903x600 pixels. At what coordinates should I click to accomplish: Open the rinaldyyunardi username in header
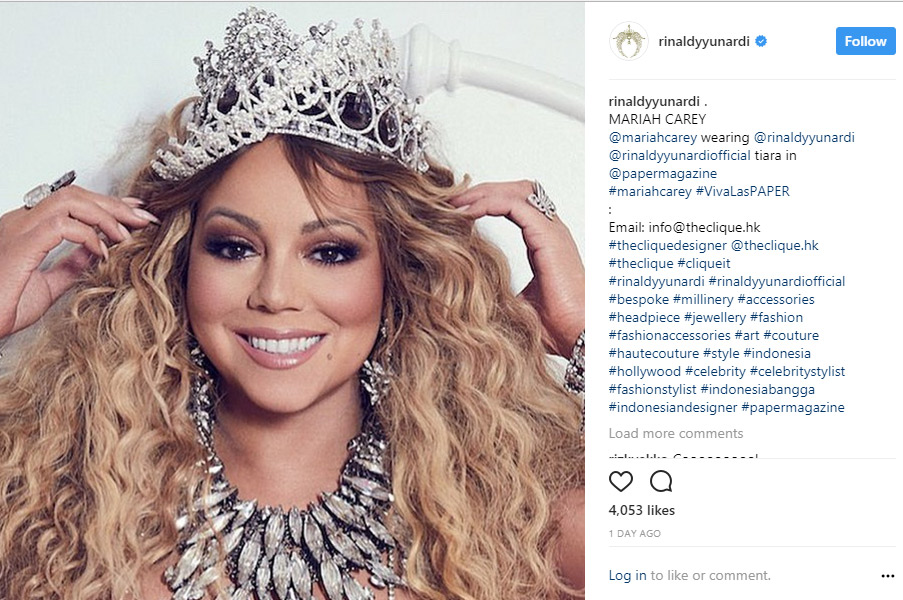tap(704, 41)
